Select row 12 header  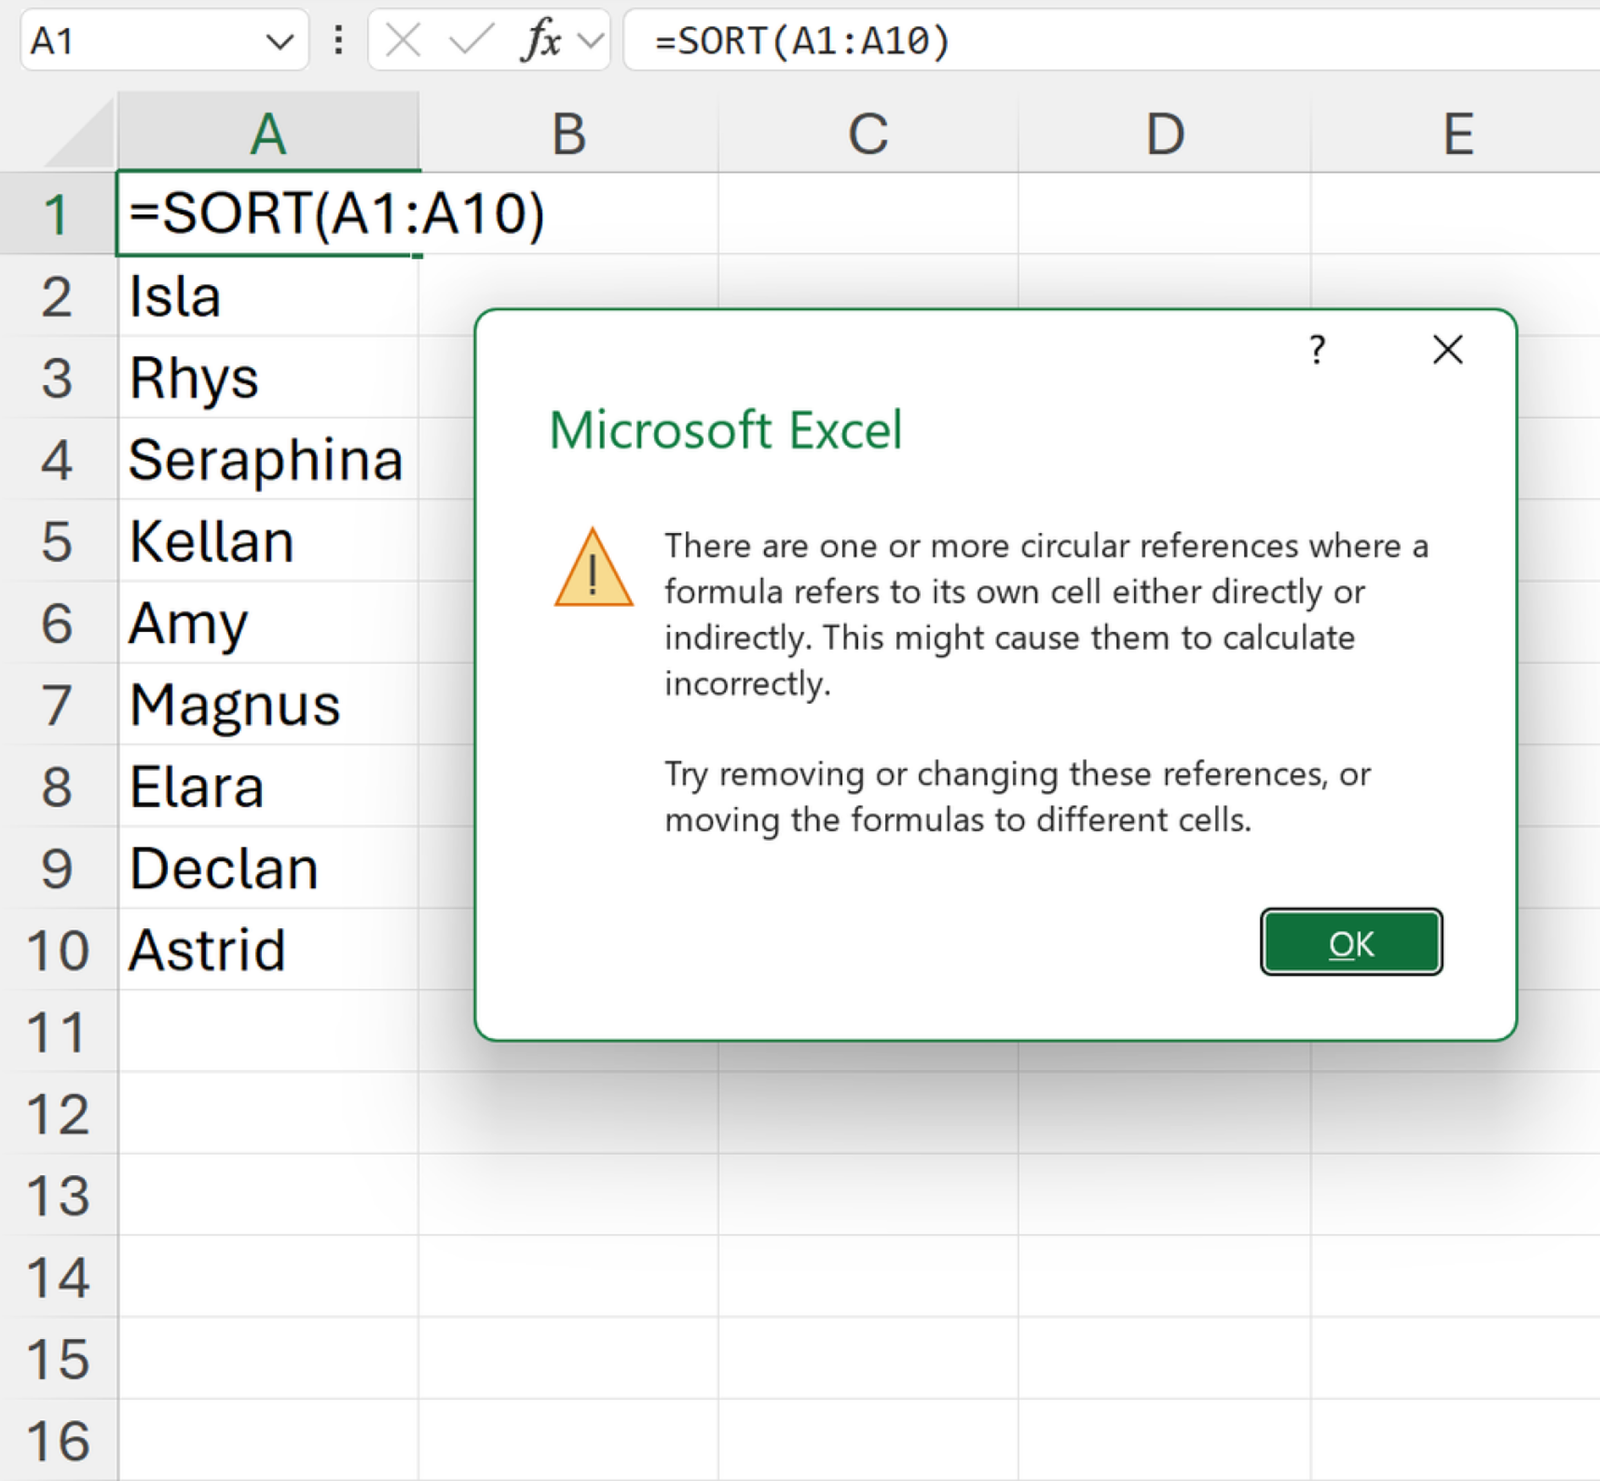point(57,1114)
